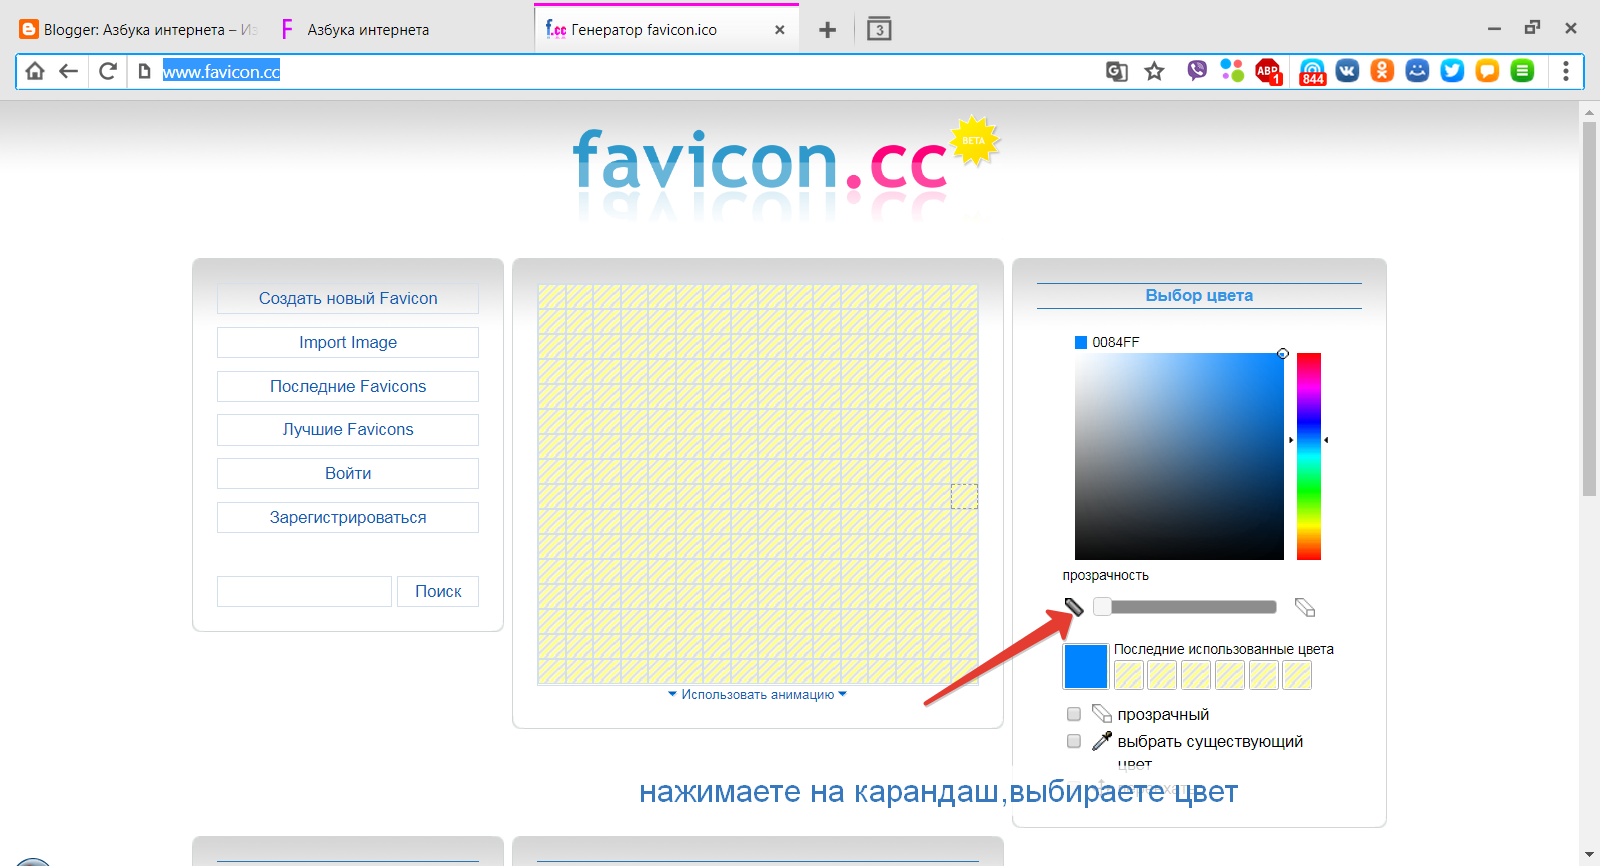
Task: Pick a hue on the rainbow bar
Action: (1309, 456)
